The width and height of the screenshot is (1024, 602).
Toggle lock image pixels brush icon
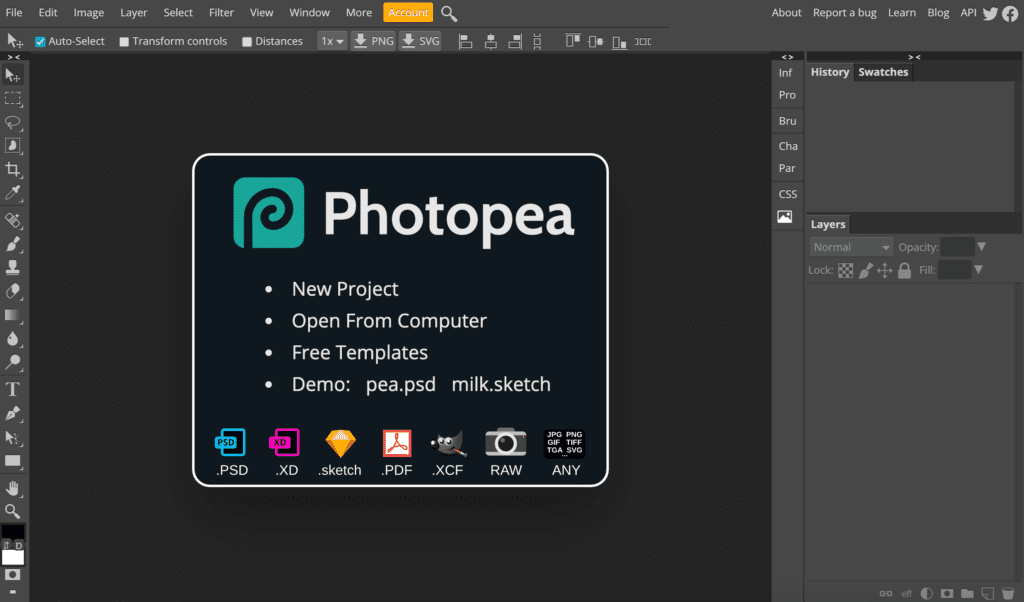coord(865,270)
